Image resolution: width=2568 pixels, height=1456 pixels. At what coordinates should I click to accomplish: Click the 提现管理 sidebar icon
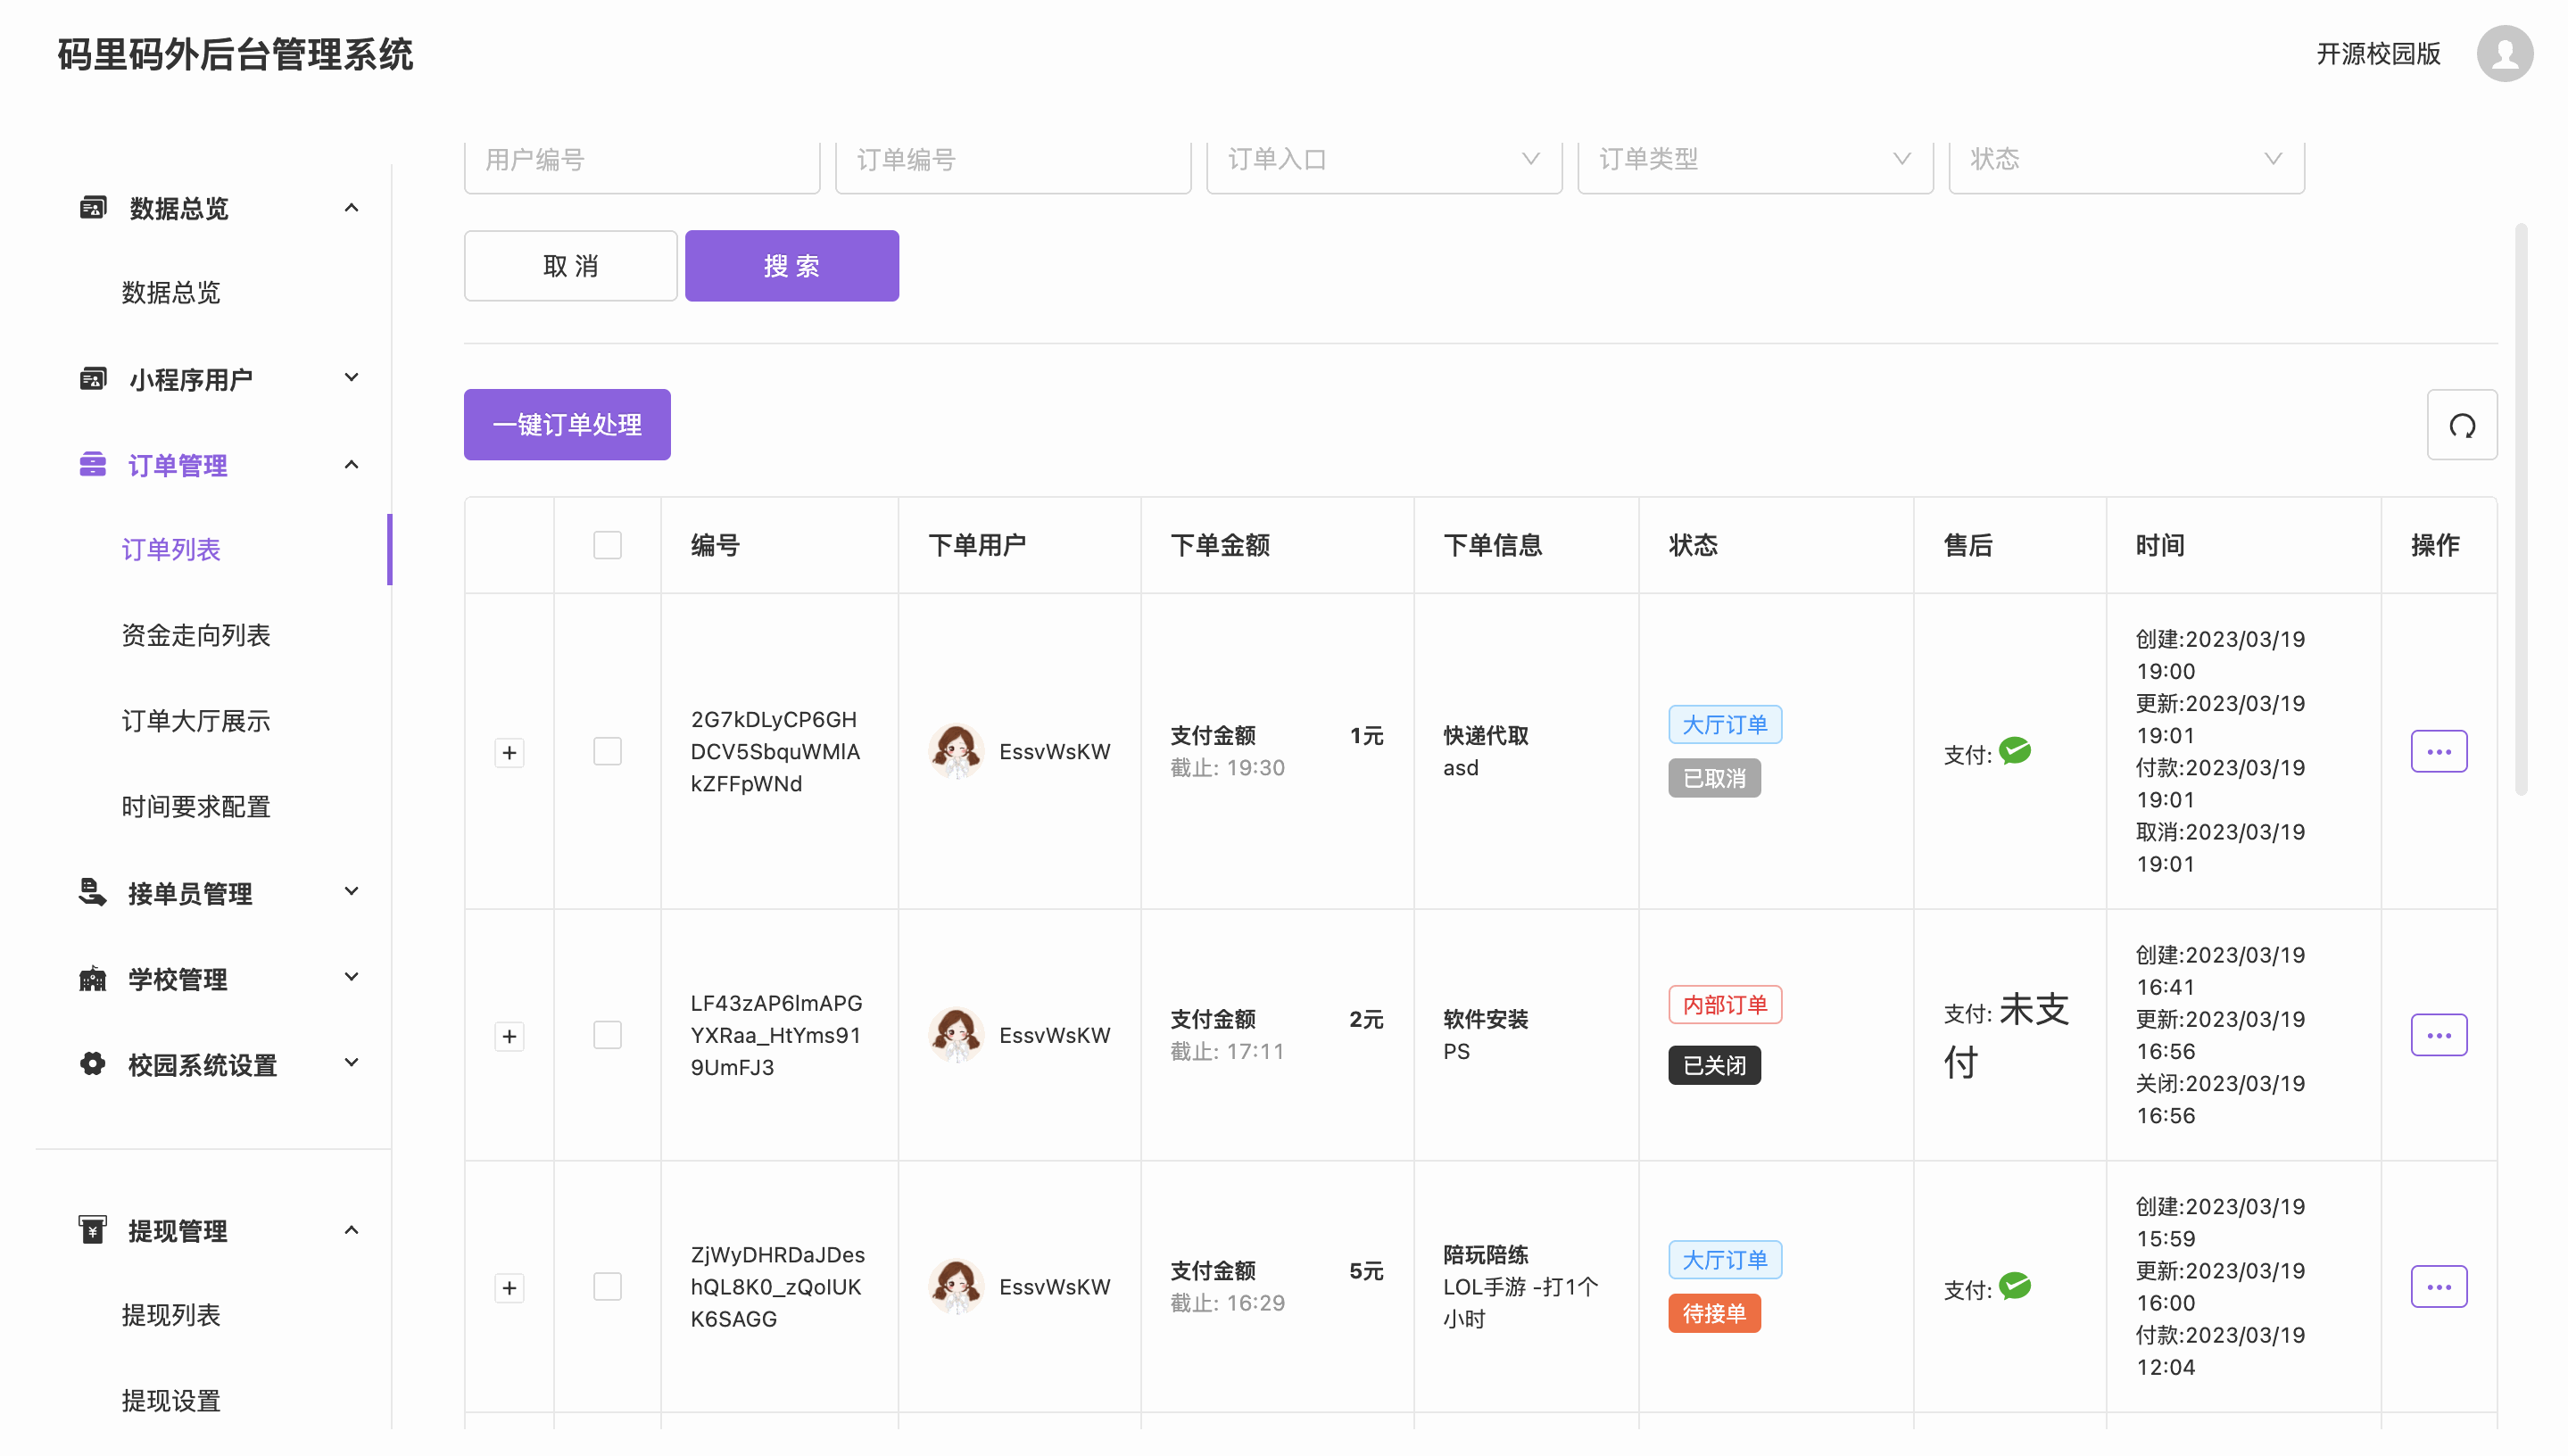(92, 1230)
